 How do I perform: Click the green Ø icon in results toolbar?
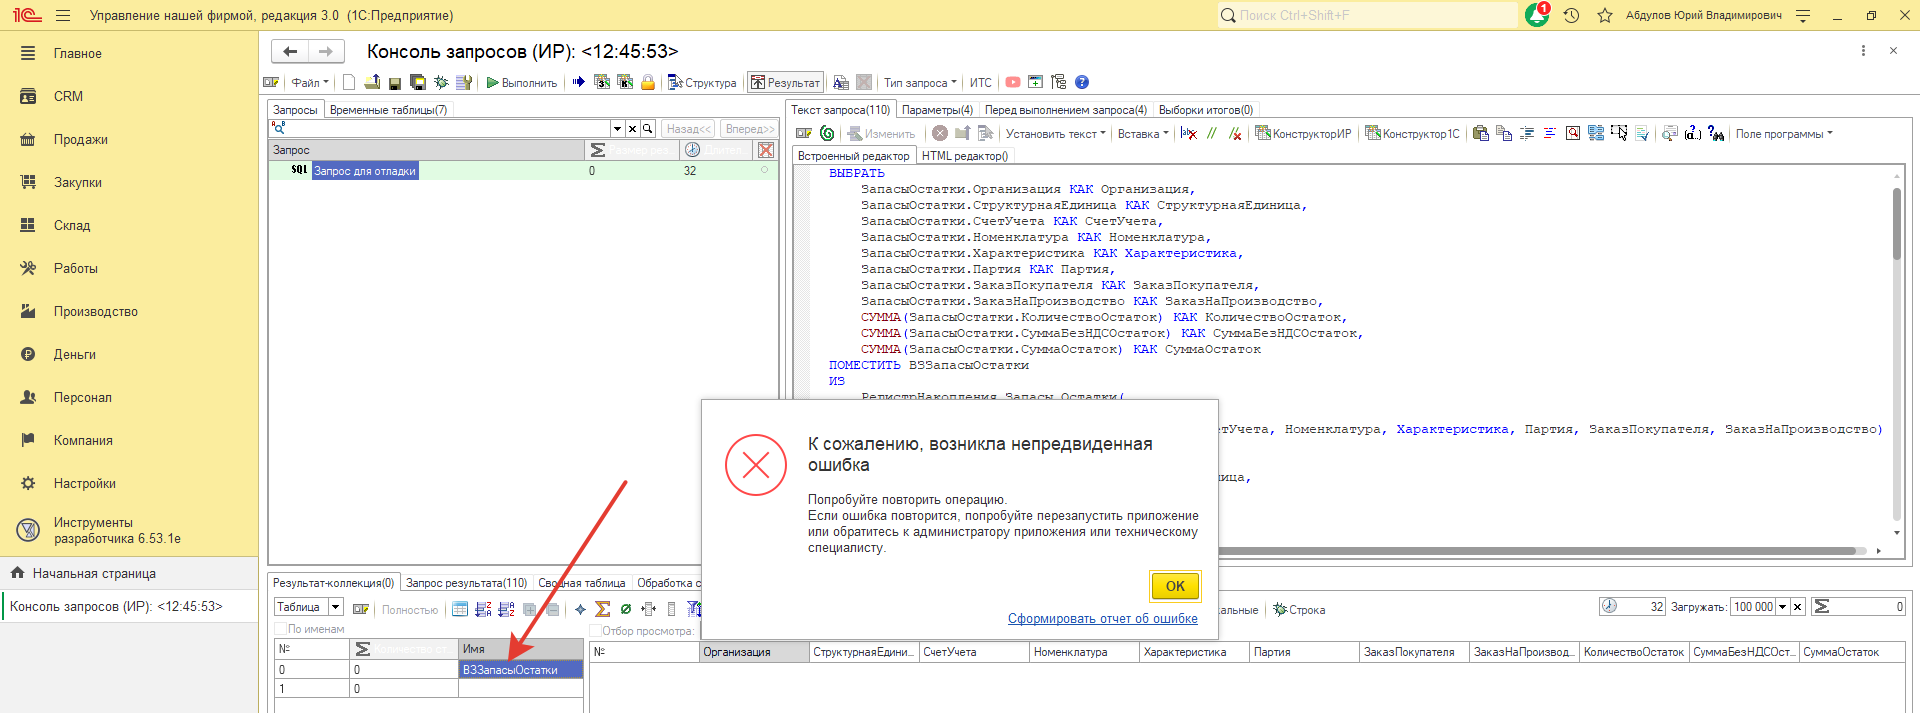626,609
